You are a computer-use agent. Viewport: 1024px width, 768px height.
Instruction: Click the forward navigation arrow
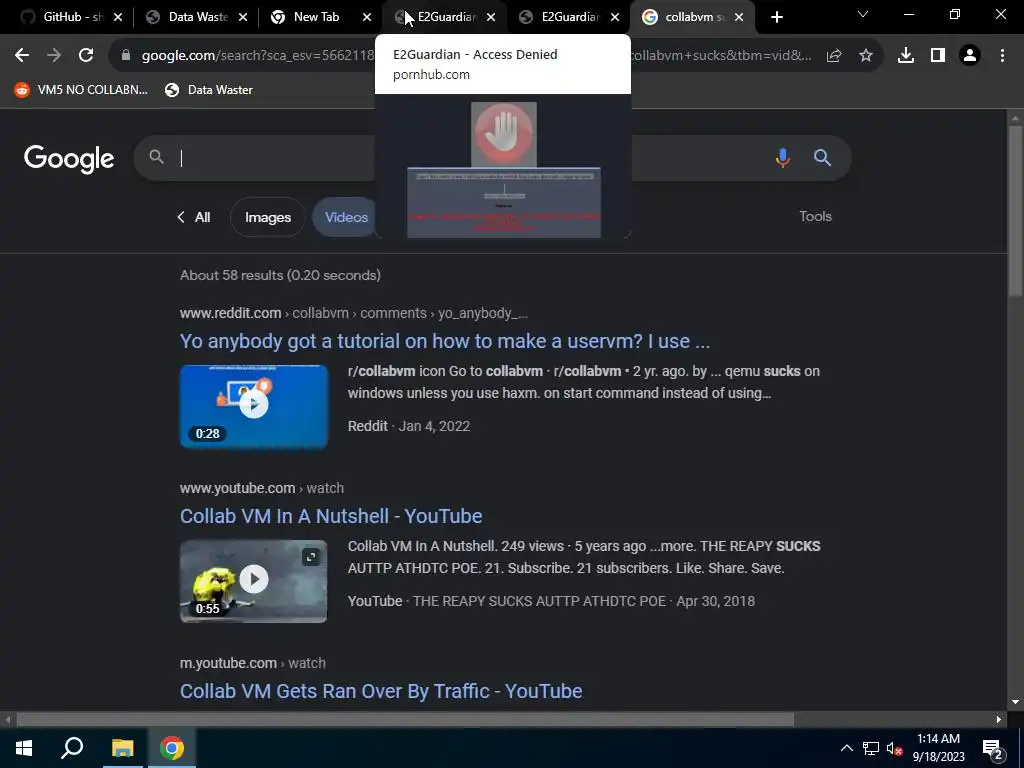click(x=54, y=56)
